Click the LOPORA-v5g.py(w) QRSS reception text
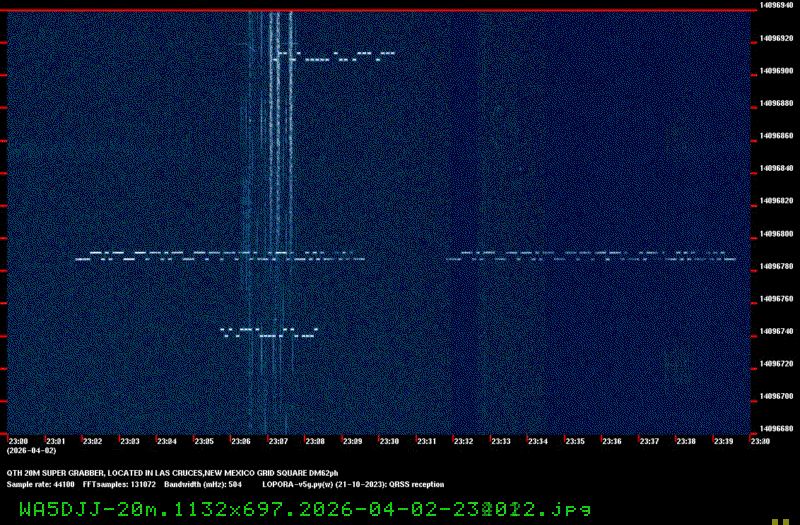The image size is (800, 525). tap(353, 485)
